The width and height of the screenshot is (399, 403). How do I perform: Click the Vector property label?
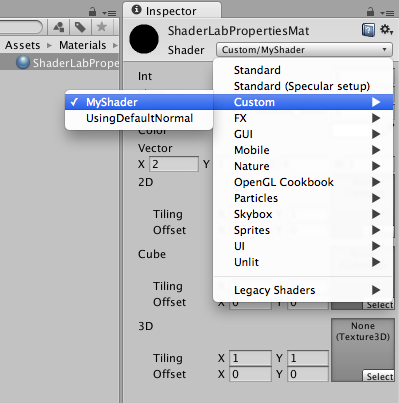click(155, 148)
